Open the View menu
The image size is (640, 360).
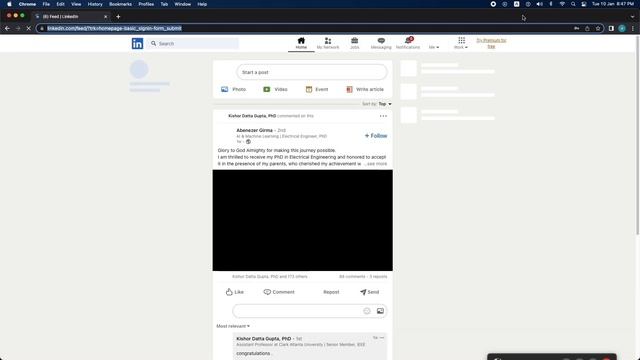click(x=76, y=4)
